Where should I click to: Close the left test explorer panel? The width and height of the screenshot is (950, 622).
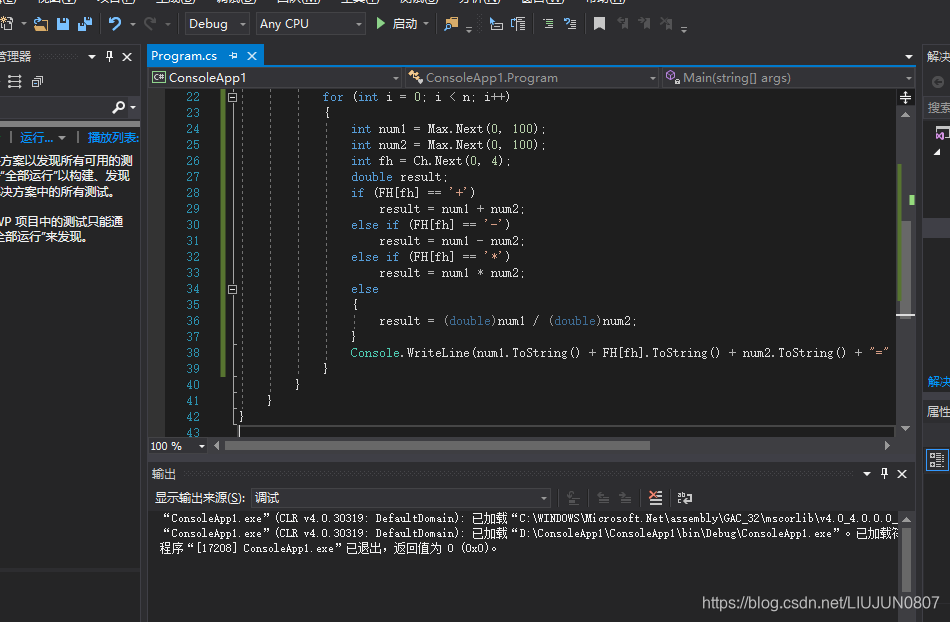pyautogui.click(x=127, y=56)
